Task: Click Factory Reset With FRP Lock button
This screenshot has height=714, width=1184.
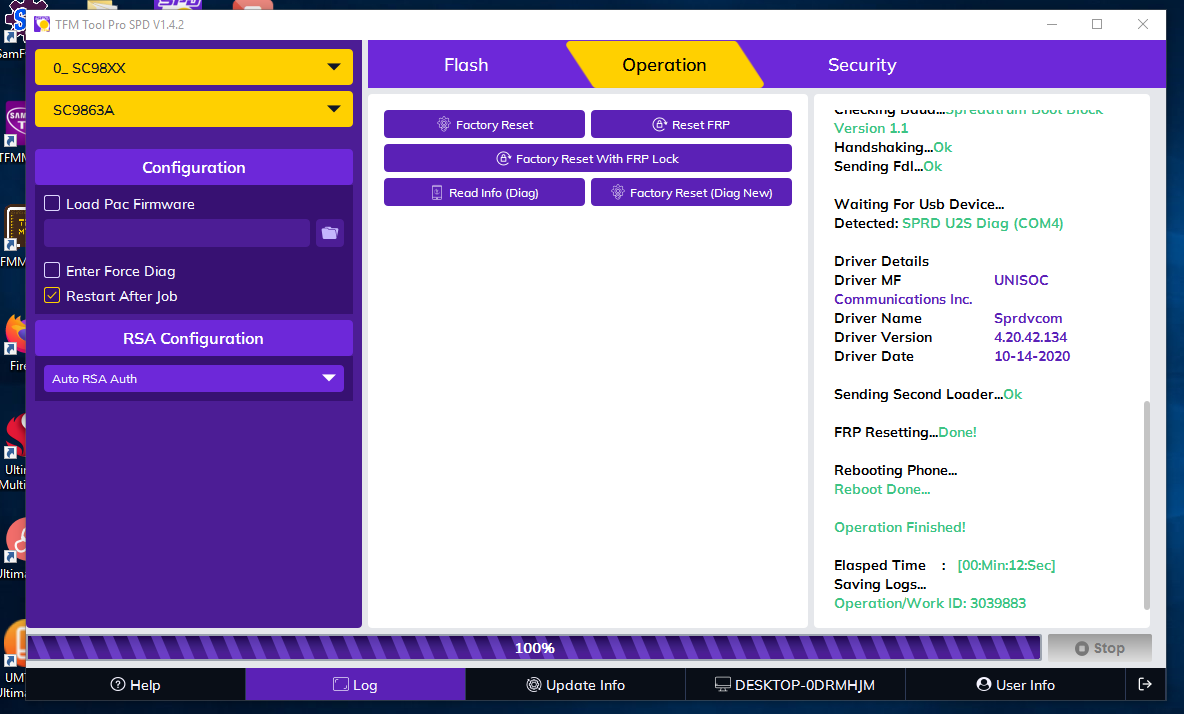Action: point(588,159)
